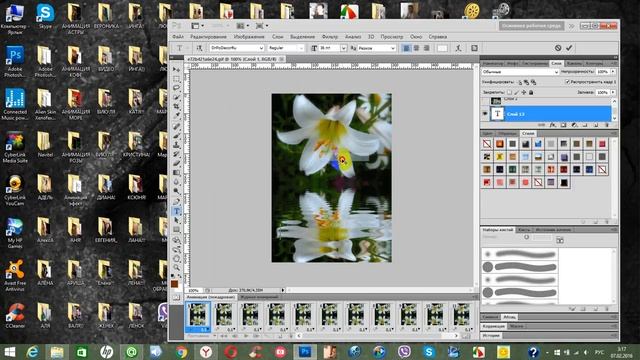This screenshot has width=640, height=360.
Task: Commit current text edits with the checkmark
Action: pyautogui.click(x=569, y=48)
